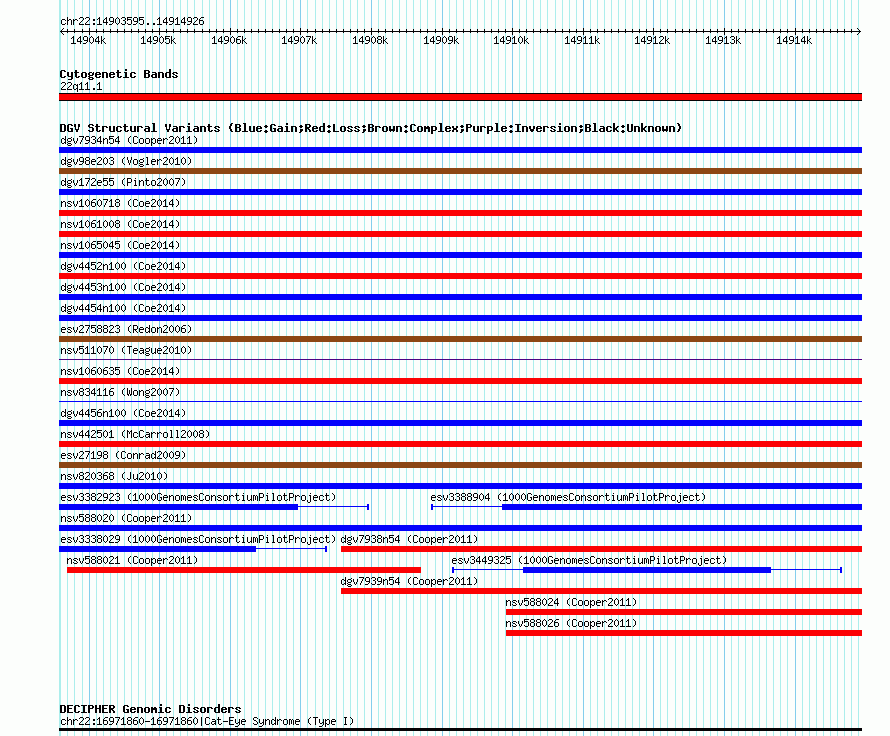Viewport: 890px width, 736px height.
Task: Open nsv442501 (McCarroll2008) label
Action: (135, 434)
